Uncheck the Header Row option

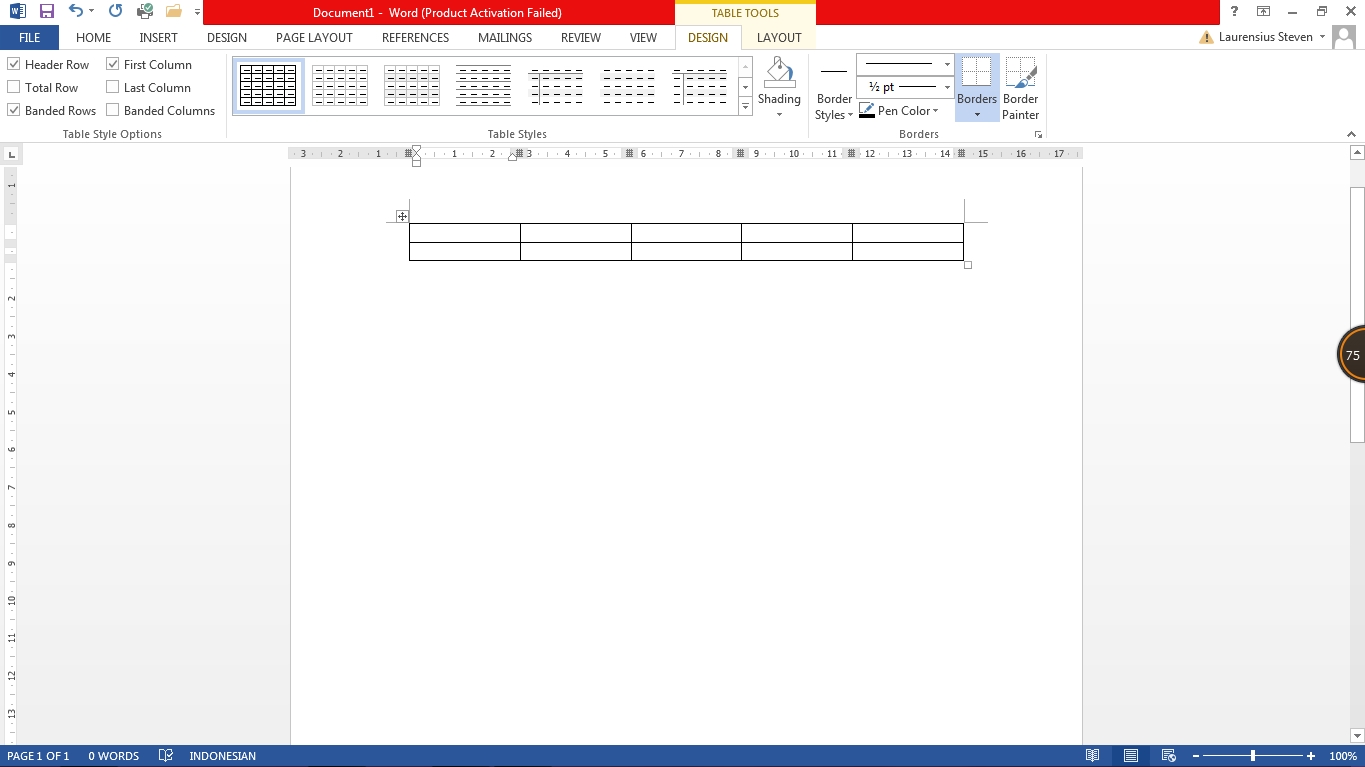(x=13, y=63)
